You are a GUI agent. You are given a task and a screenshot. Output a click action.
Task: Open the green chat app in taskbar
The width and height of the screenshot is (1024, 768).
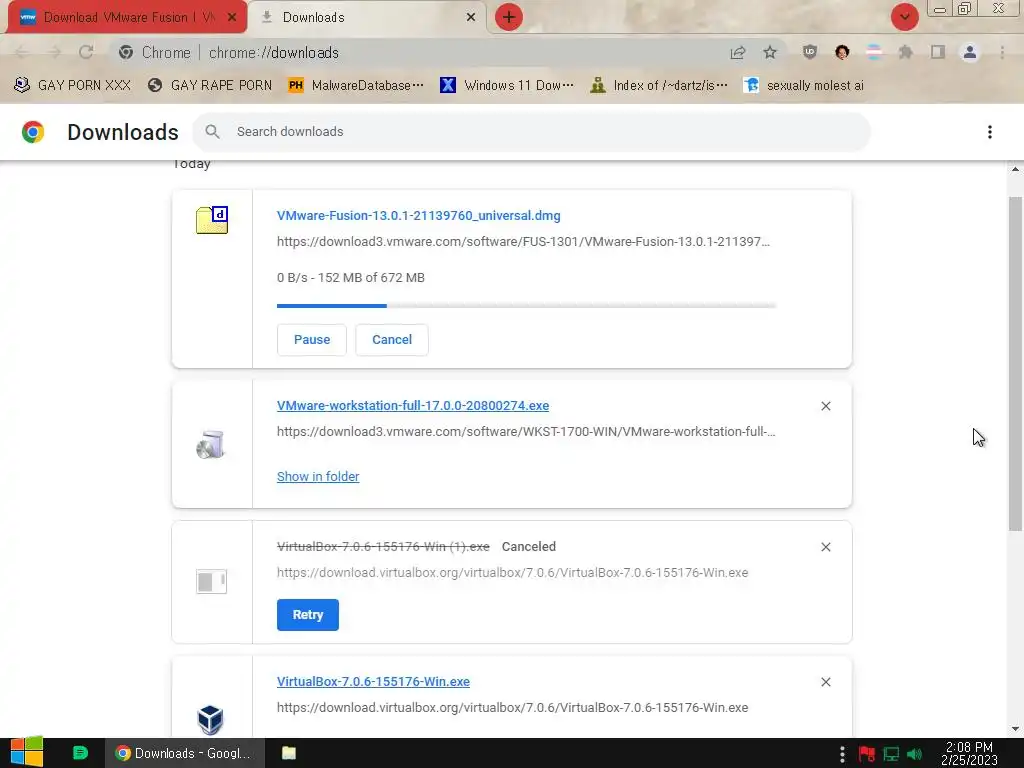tap(80, 753)
